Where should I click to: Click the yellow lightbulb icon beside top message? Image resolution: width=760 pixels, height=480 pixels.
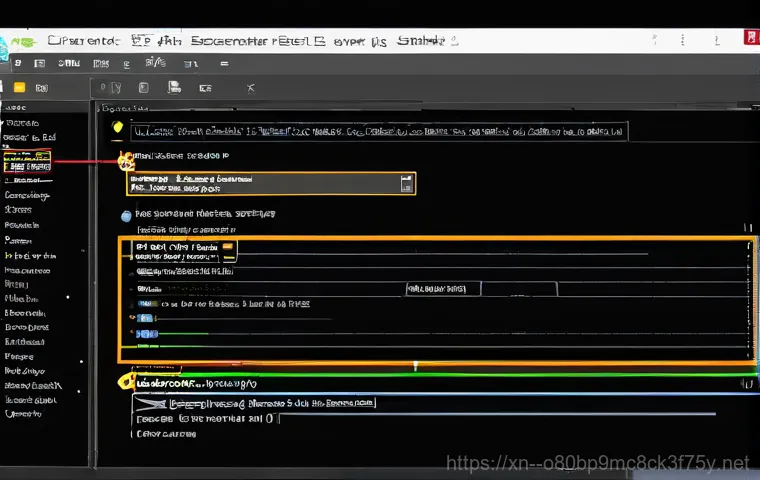tap(117, 128)
